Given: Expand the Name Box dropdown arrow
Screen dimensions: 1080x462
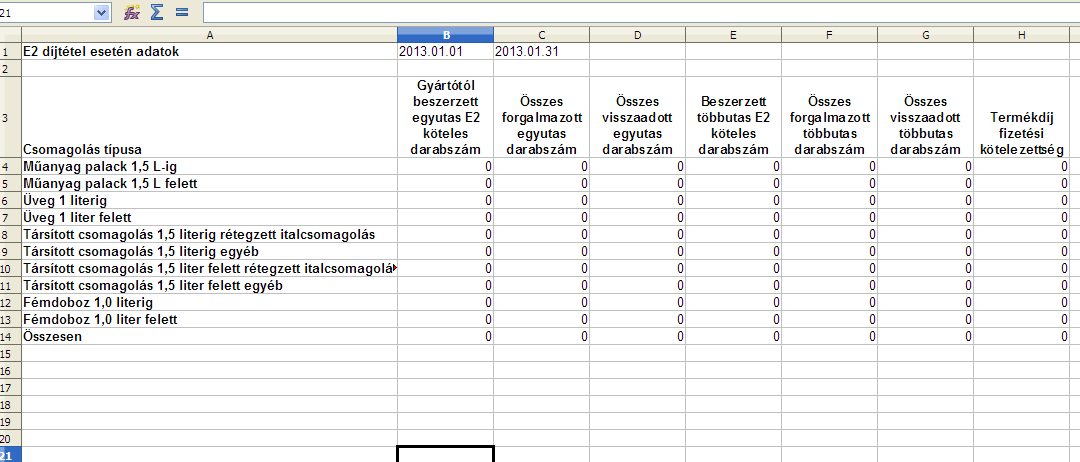Looking at the screenshot, I should pos(101,12).
